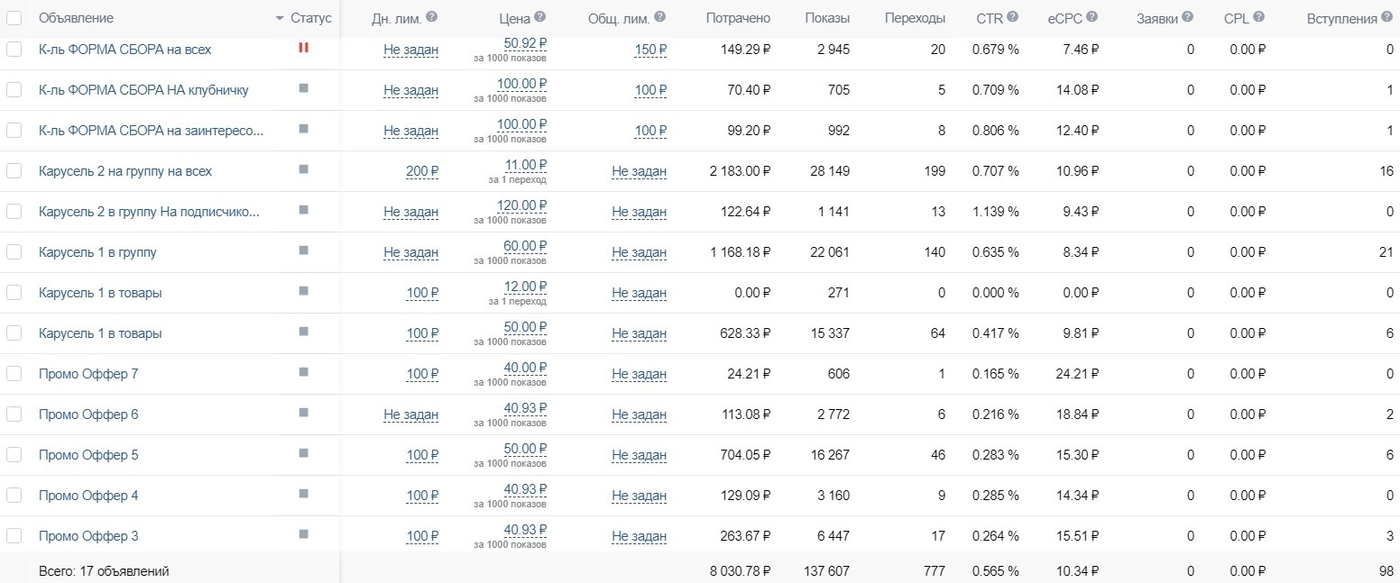
Task: Check the box for Карусель 1 в группу
Action: [x=14, y=252]
